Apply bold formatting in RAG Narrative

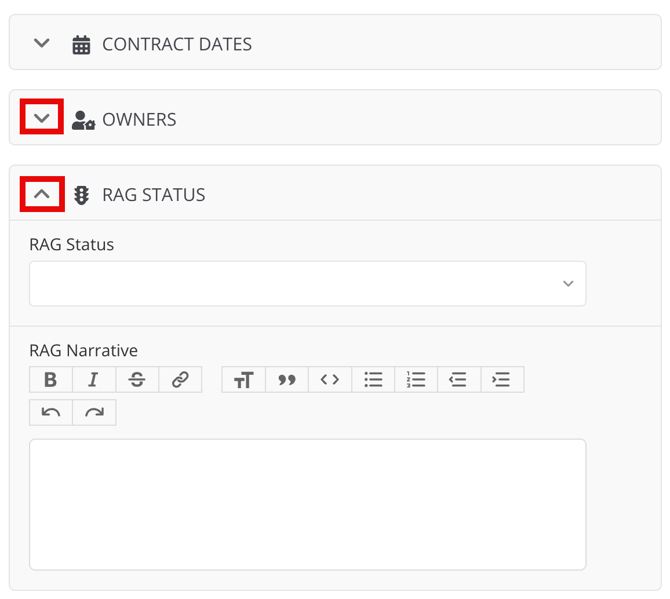click(x=51, y=379)
